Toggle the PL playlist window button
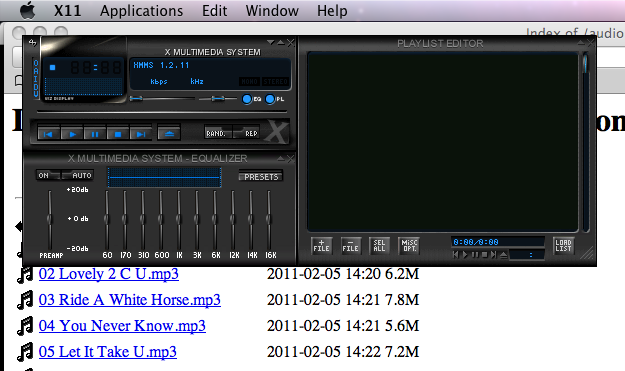 pyautogui.click(x=270, y=99)
